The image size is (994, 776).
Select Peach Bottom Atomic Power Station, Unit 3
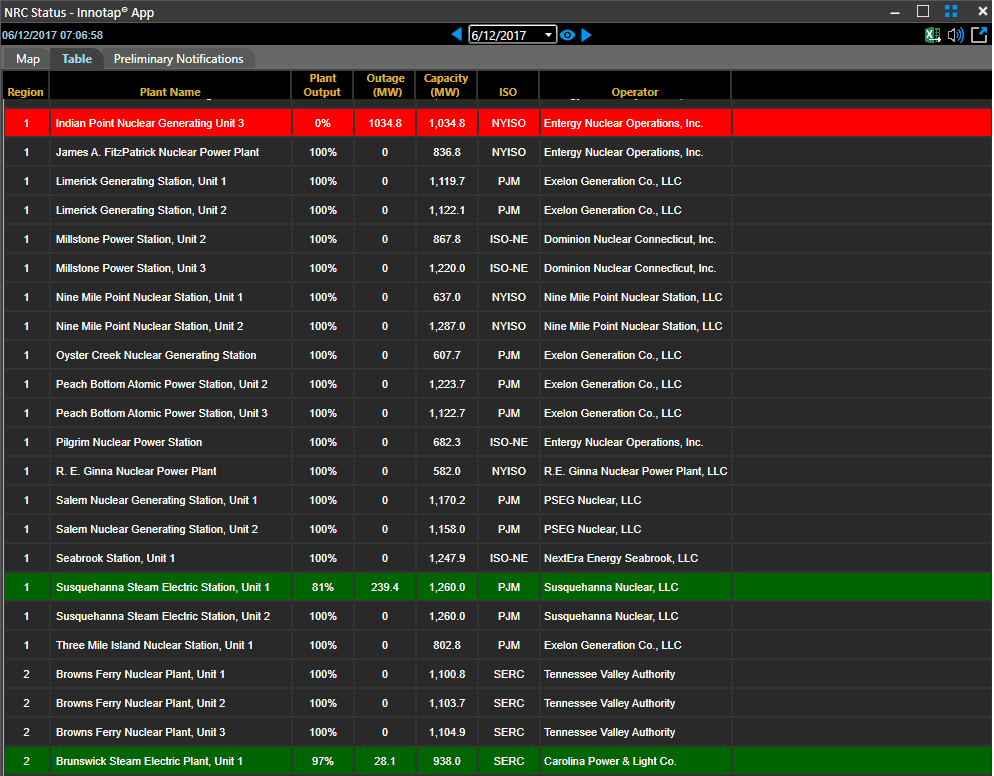(x=162, y=413)
